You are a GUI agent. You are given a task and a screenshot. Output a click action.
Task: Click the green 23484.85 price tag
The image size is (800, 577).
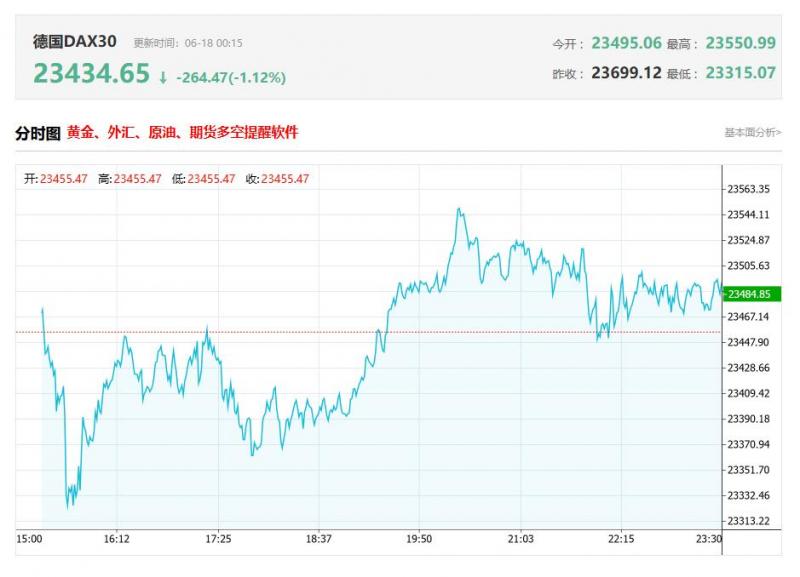(x=752, y=294)
